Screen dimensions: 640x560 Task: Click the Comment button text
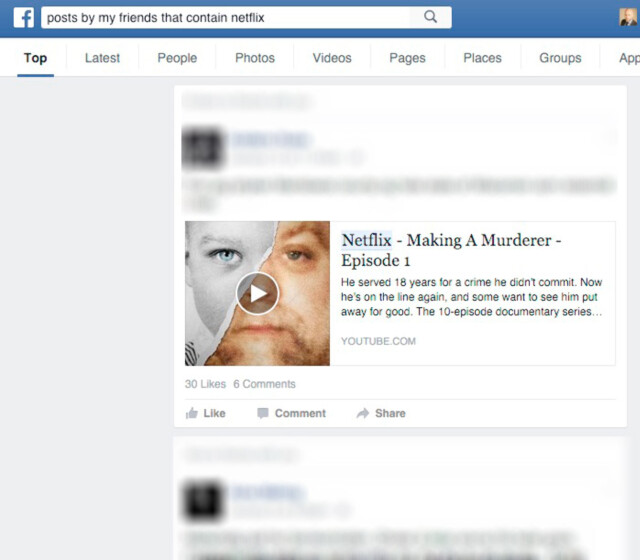tap(300, 413)
